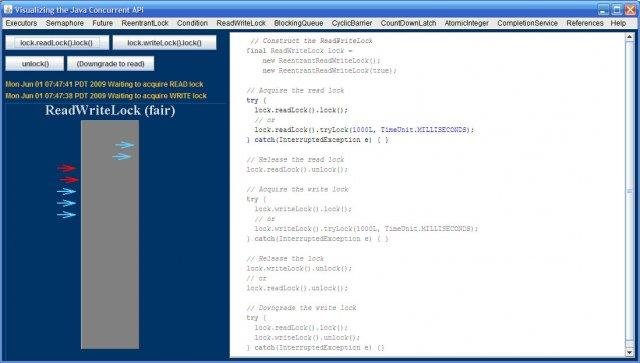The height and width of the screenshot is (363, 640).
Task: Click the unlock() button
Action: point(35,64)
